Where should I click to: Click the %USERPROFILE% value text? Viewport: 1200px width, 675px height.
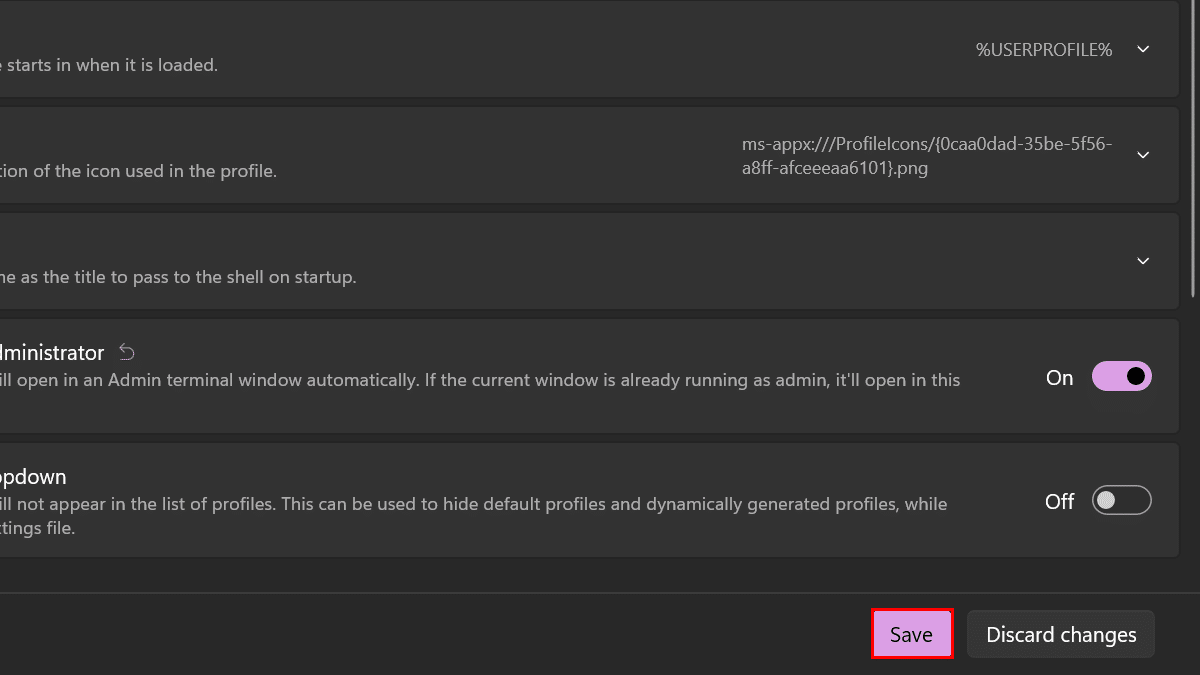(1044, 49)
